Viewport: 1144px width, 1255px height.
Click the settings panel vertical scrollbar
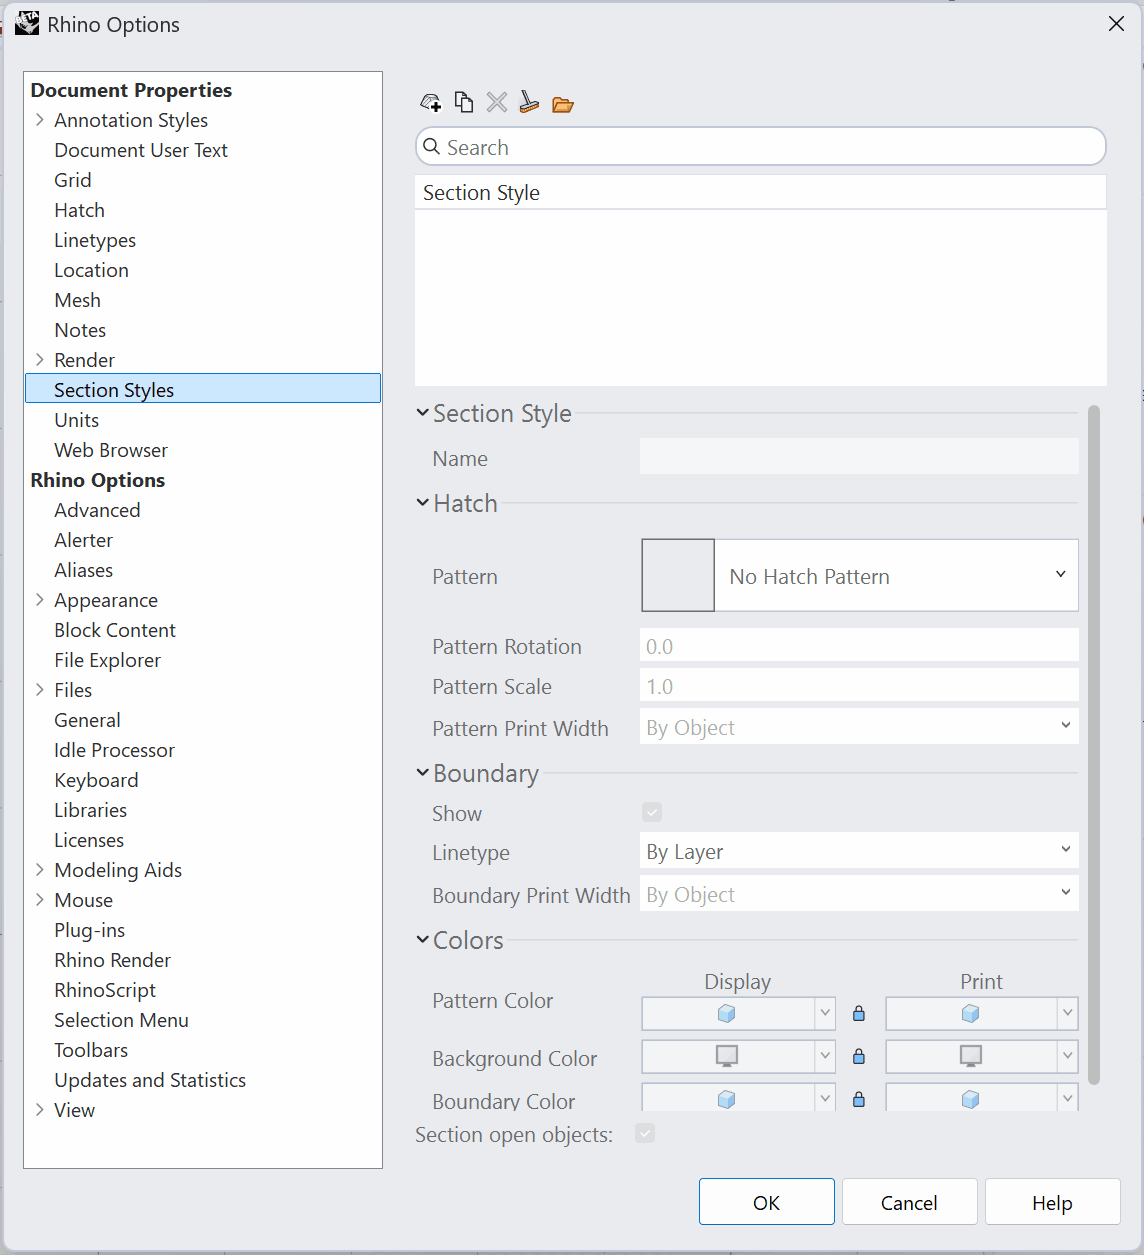tap(1093, 745)
